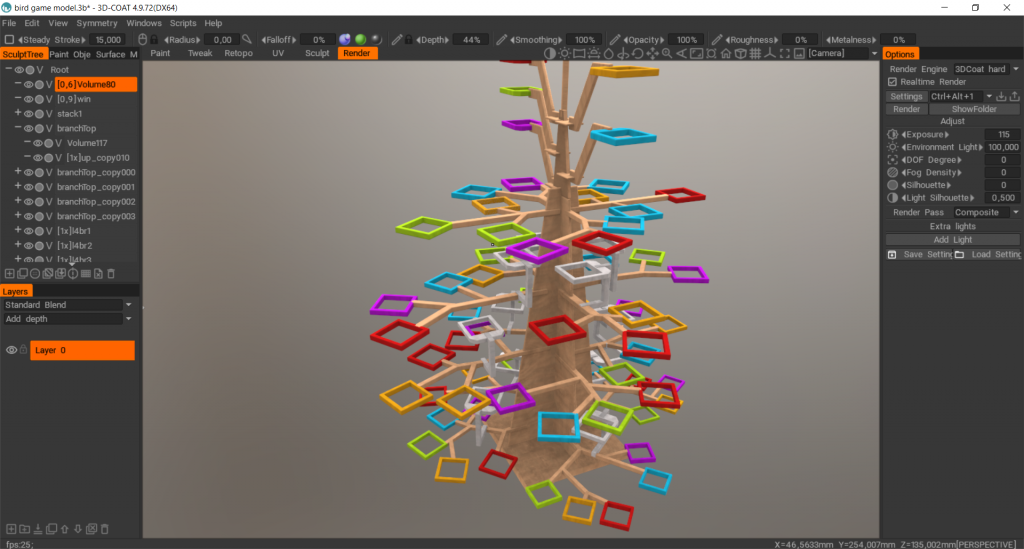Click the down-arrow icon at the Layers panel bottom
The image size is (1024, 549).
[x=78, y=529]
